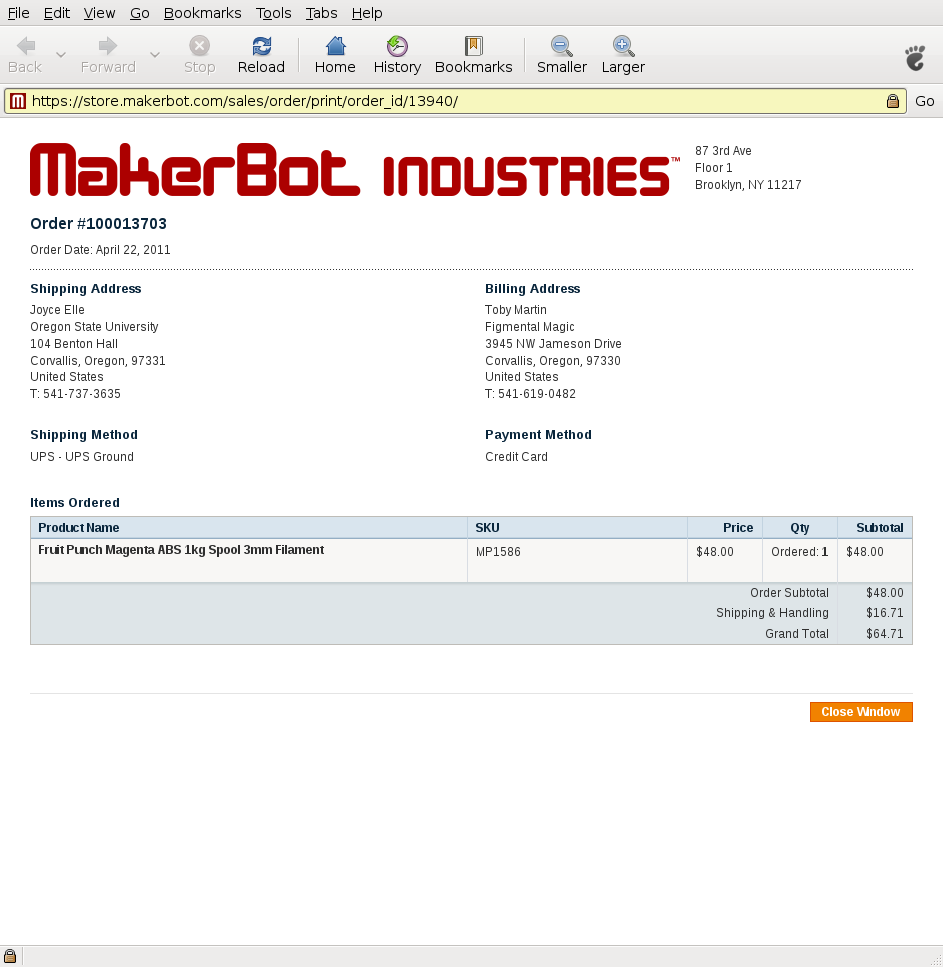The image size is (943, 967).
Task: Open the View menu
Action: point(99,13)
